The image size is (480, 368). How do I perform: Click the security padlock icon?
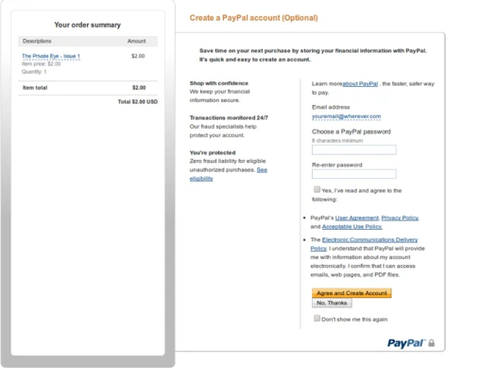431,343
